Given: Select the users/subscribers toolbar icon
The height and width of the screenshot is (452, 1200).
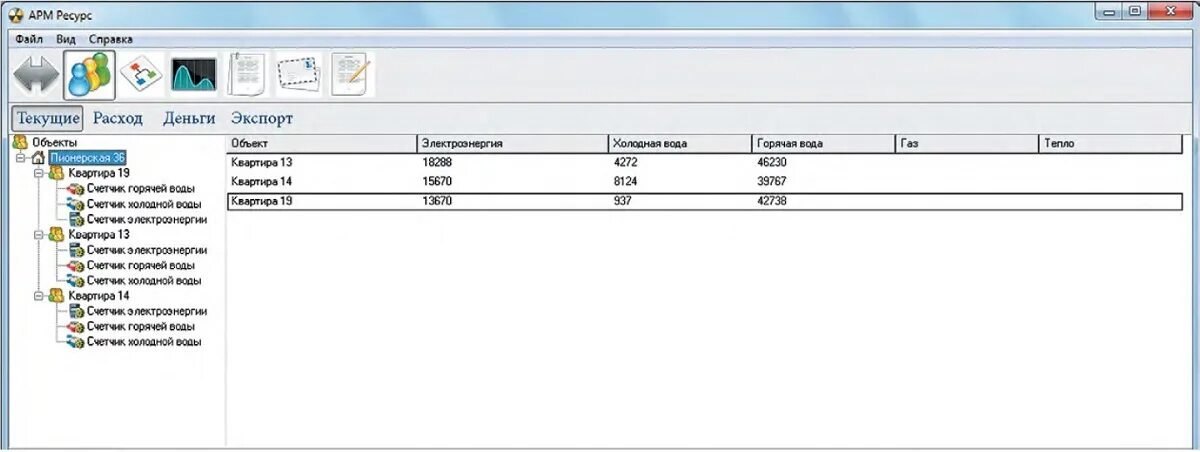Looking at the screenshot, I should [89, 76].
